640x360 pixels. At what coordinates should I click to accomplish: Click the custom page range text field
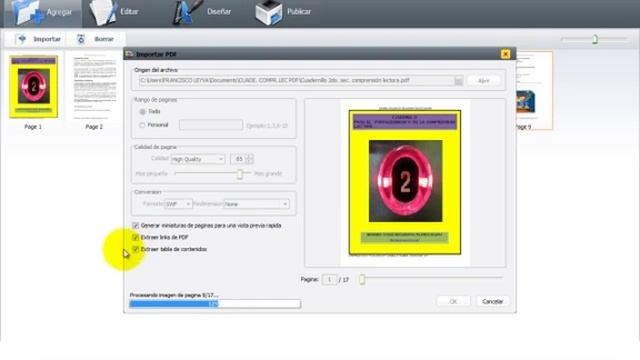(211, 125)
